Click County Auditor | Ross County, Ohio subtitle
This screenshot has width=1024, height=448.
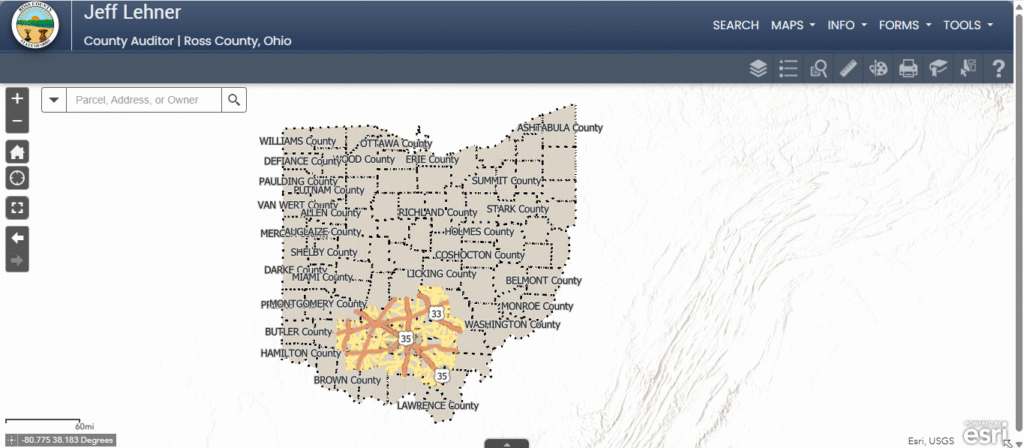click(x=187, y=41)
